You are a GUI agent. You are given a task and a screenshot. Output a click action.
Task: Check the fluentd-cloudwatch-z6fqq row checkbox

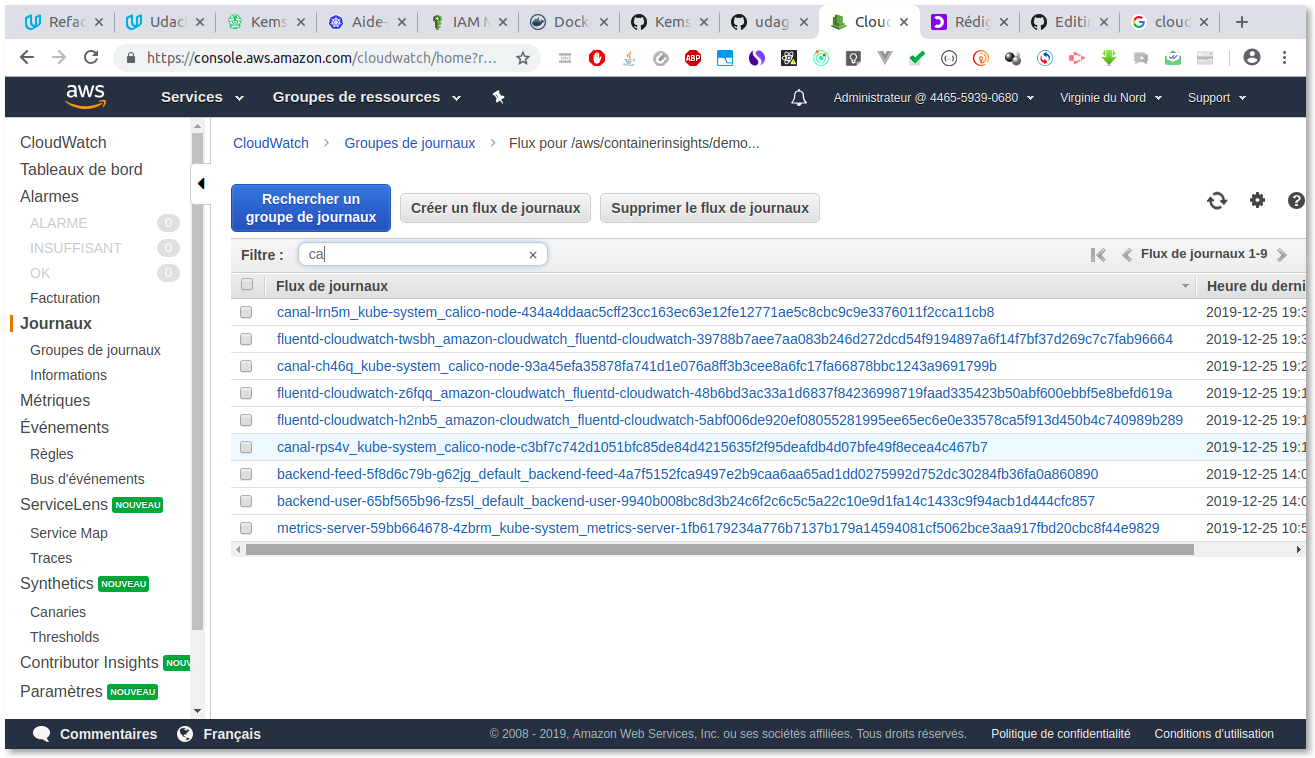(x=246, y=393)
